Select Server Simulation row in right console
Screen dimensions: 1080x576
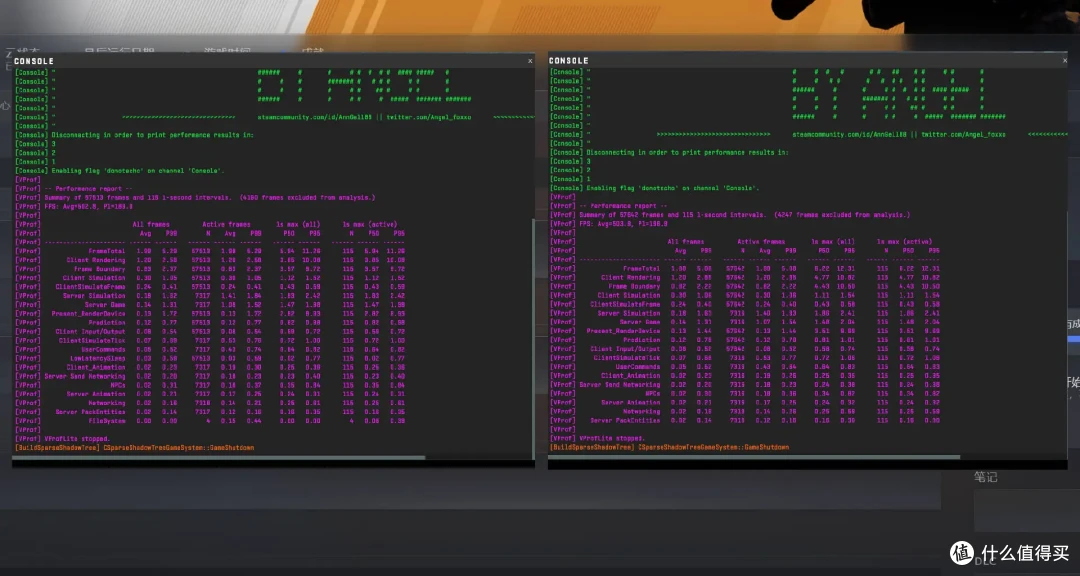[x=745, y=313]
